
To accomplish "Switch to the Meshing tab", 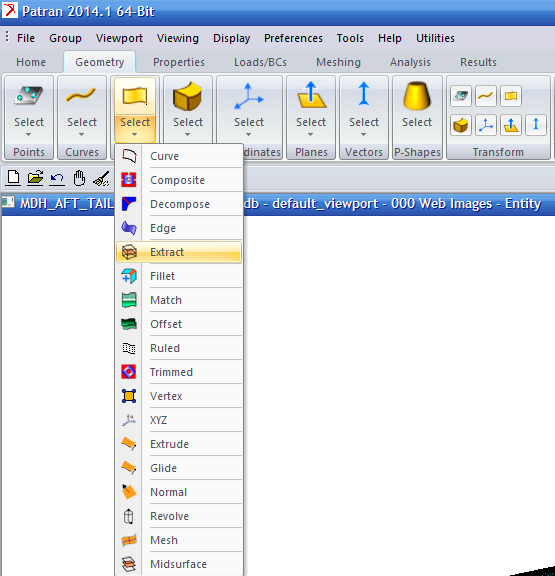I will pyautogui.click(x=338, y=62).
